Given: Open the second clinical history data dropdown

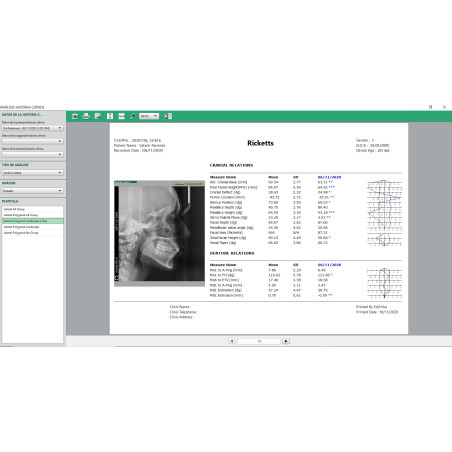Looking at the screenshot, I should coord(32,141).
